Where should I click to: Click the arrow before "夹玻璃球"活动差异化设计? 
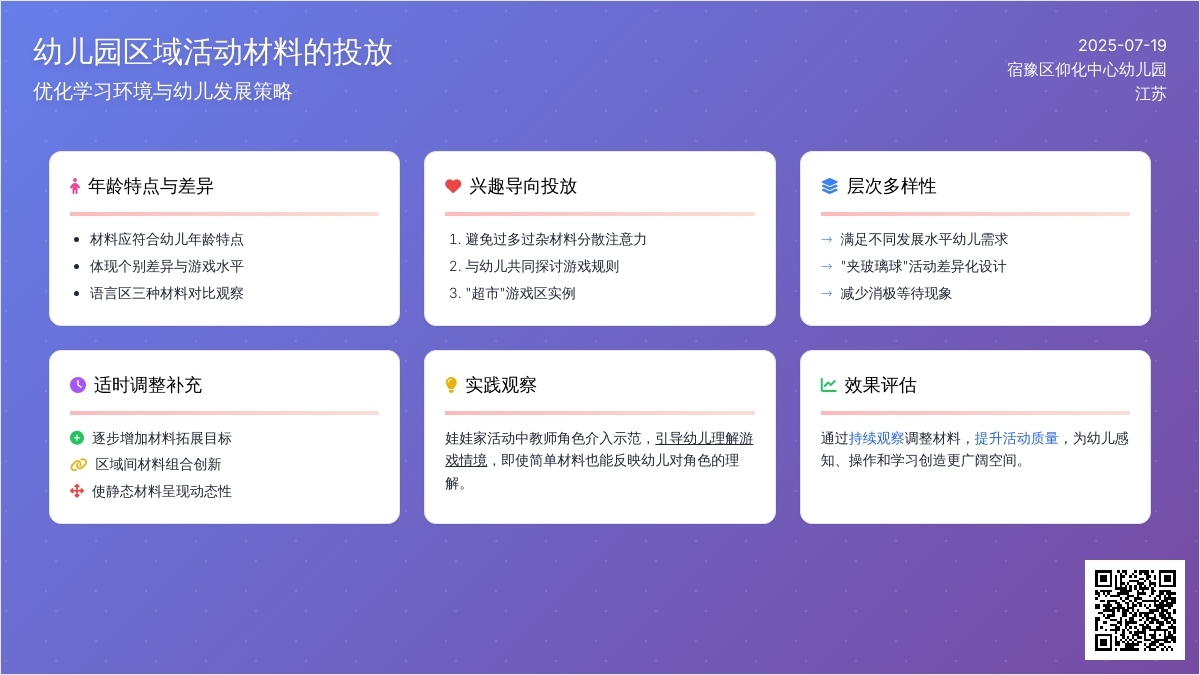827,267
